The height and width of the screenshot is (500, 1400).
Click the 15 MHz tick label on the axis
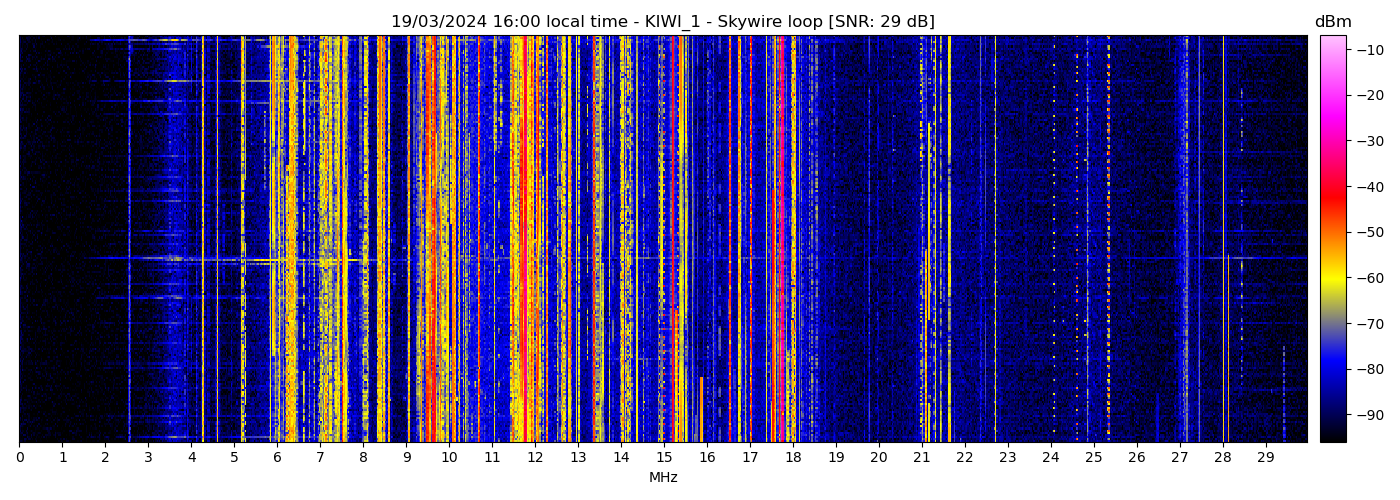pyautogui.click(x=664, y=458)
